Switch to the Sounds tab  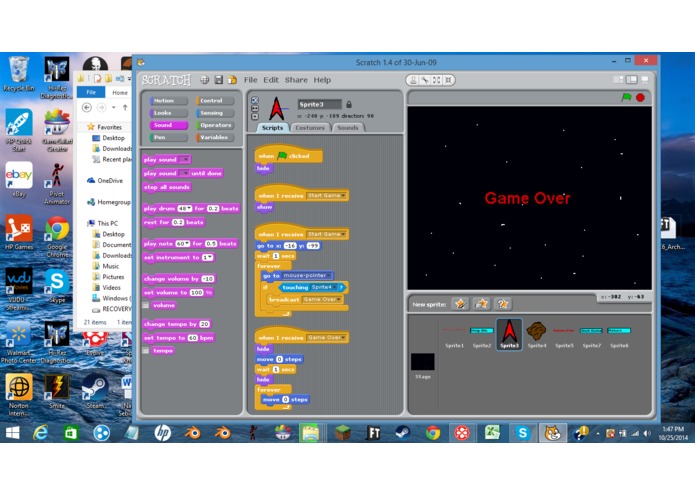click(348, 128)
